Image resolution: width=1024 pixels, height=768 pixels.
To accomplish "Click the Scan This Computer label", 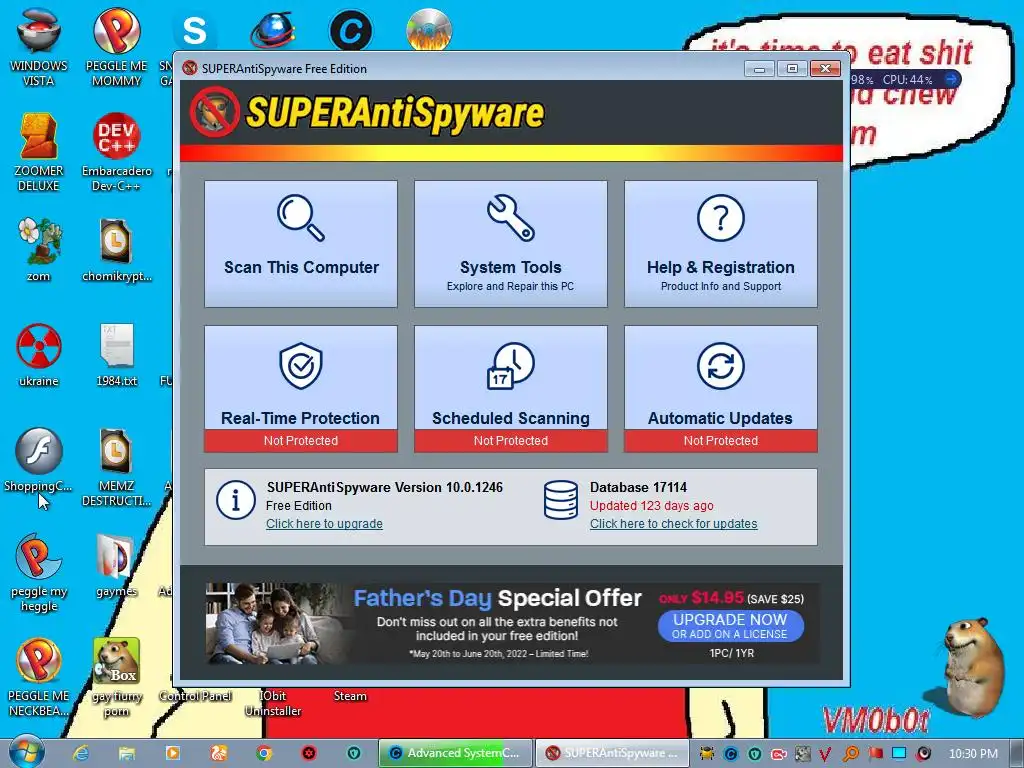I will tap(301, 267).
